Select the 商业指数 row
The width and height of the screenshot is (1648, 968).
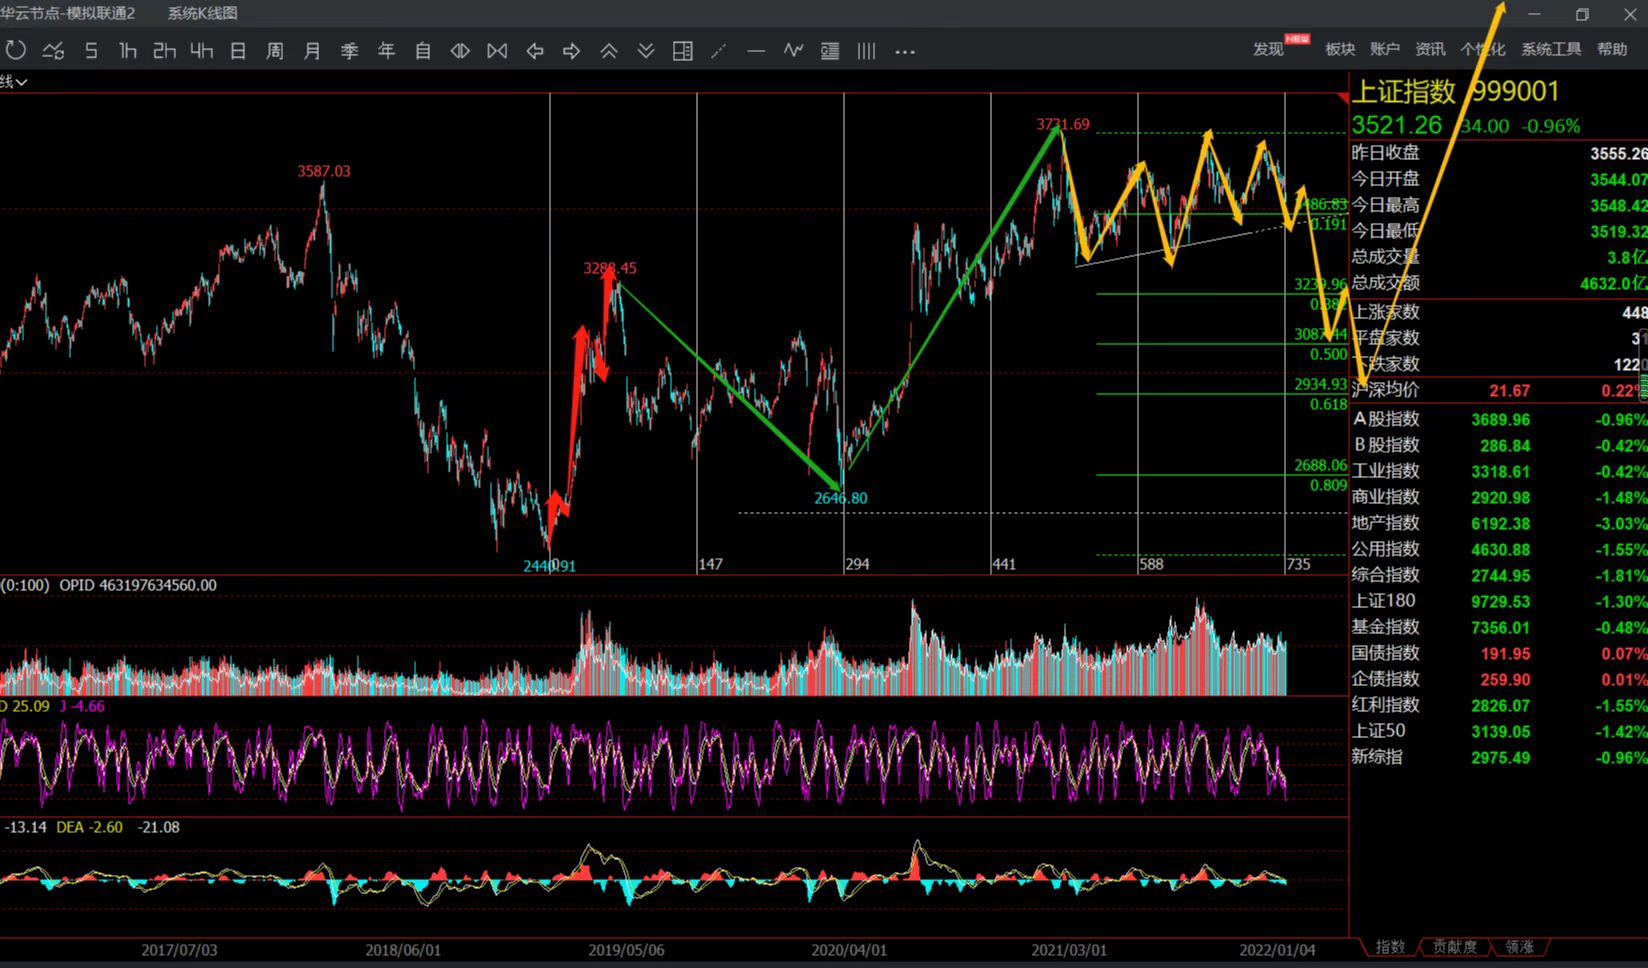[x=1499, y=497]
